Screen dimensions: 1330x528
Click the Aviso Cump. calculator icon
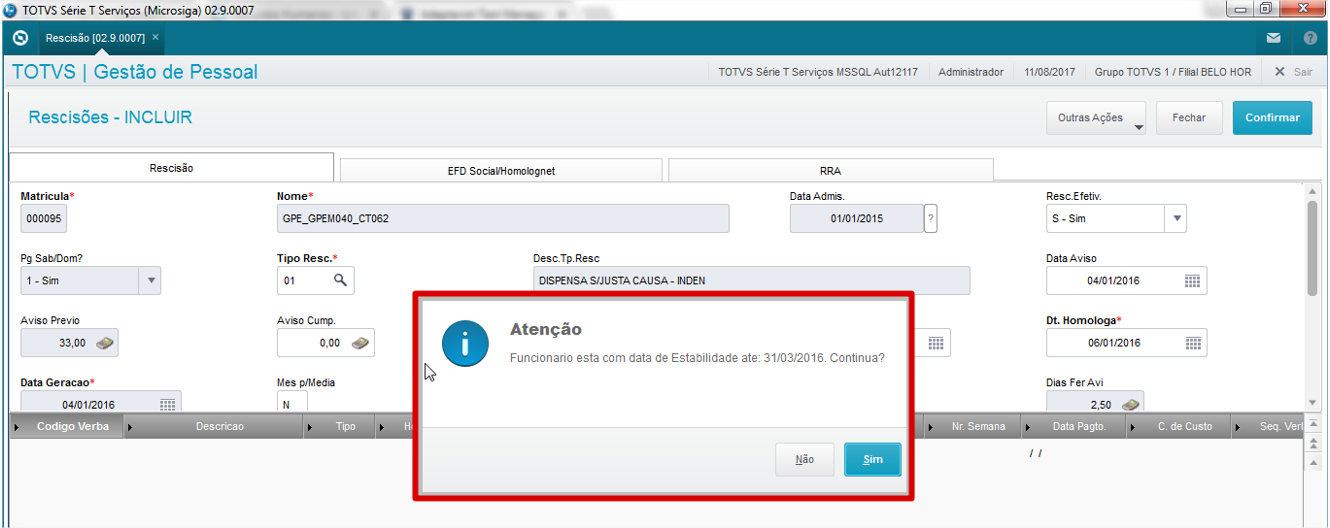tap(361, 343)
